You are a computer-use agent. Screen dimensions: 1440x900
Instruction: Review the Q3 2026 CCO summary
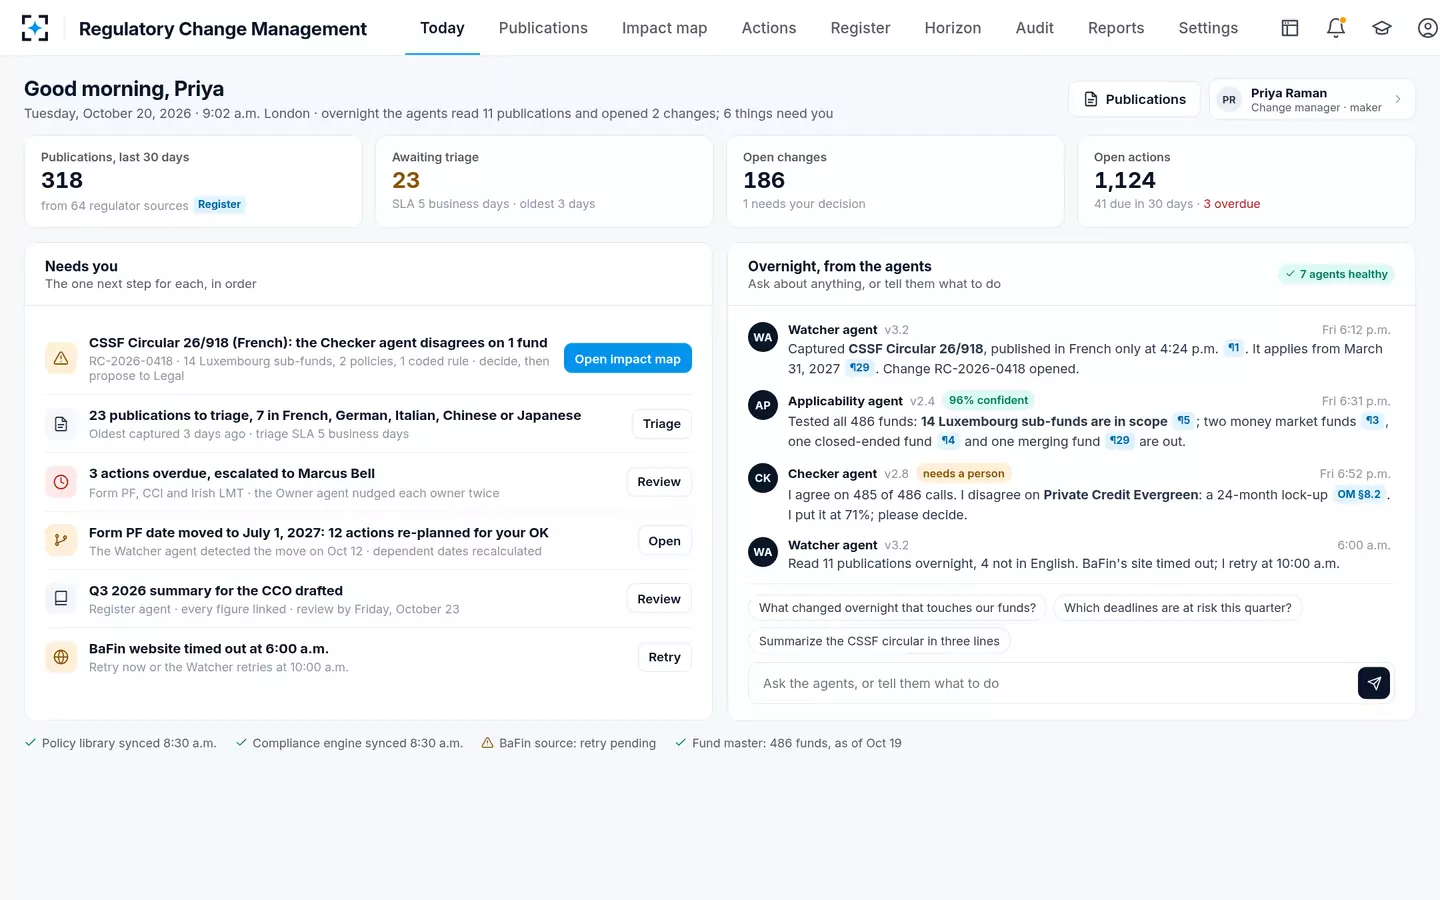pyautogui.click(x=659, y=599)
